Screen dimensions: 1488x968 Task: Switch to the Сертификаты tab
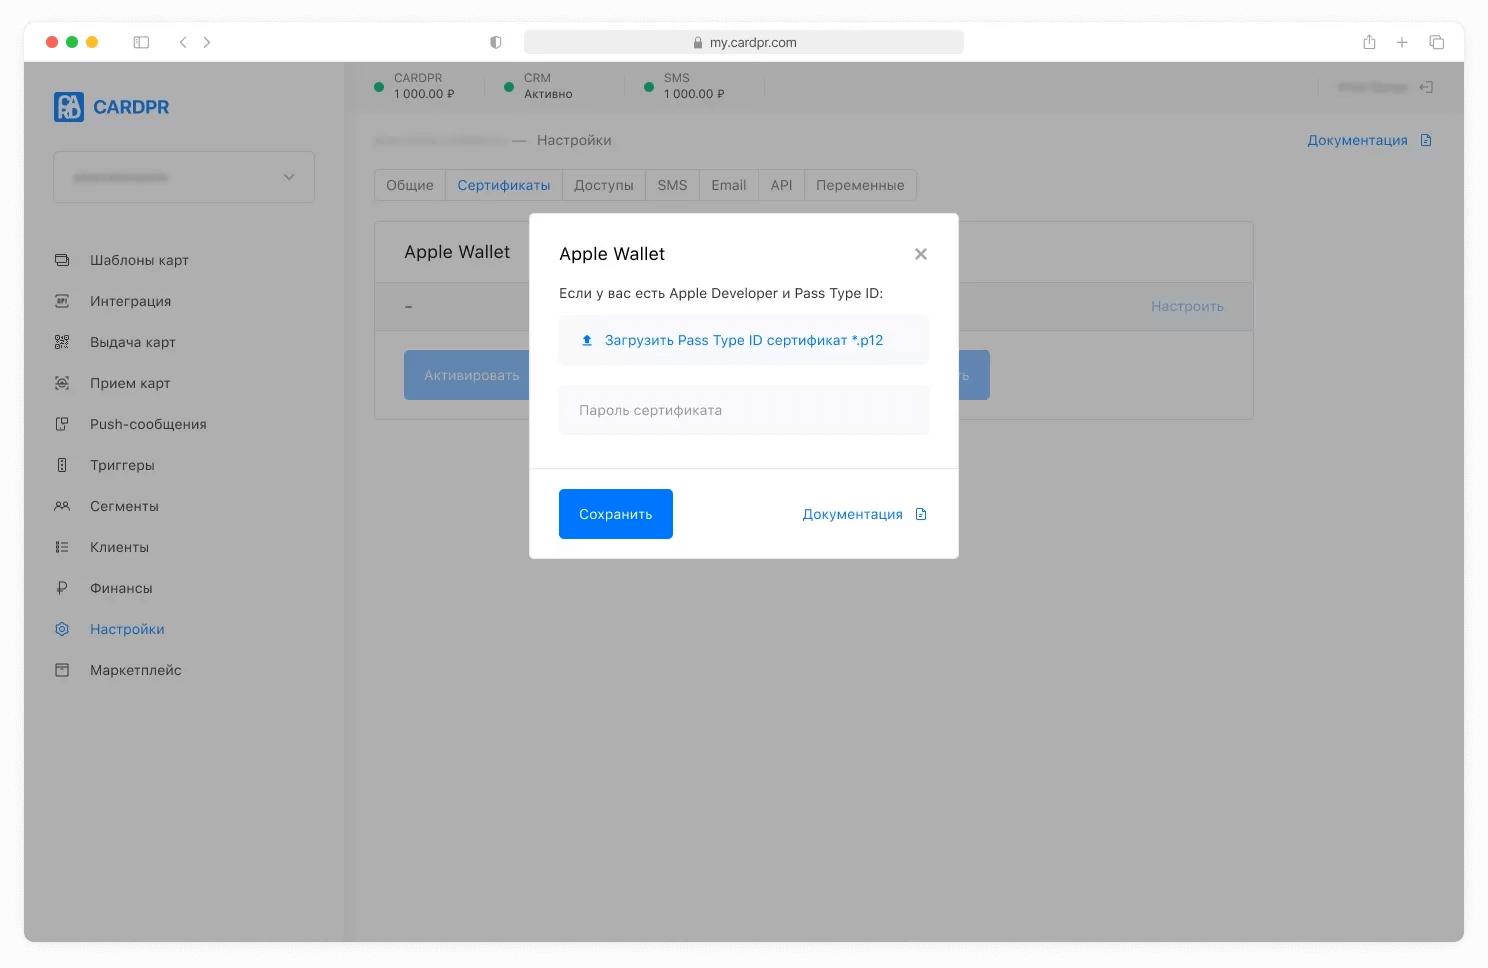(504, 185)
